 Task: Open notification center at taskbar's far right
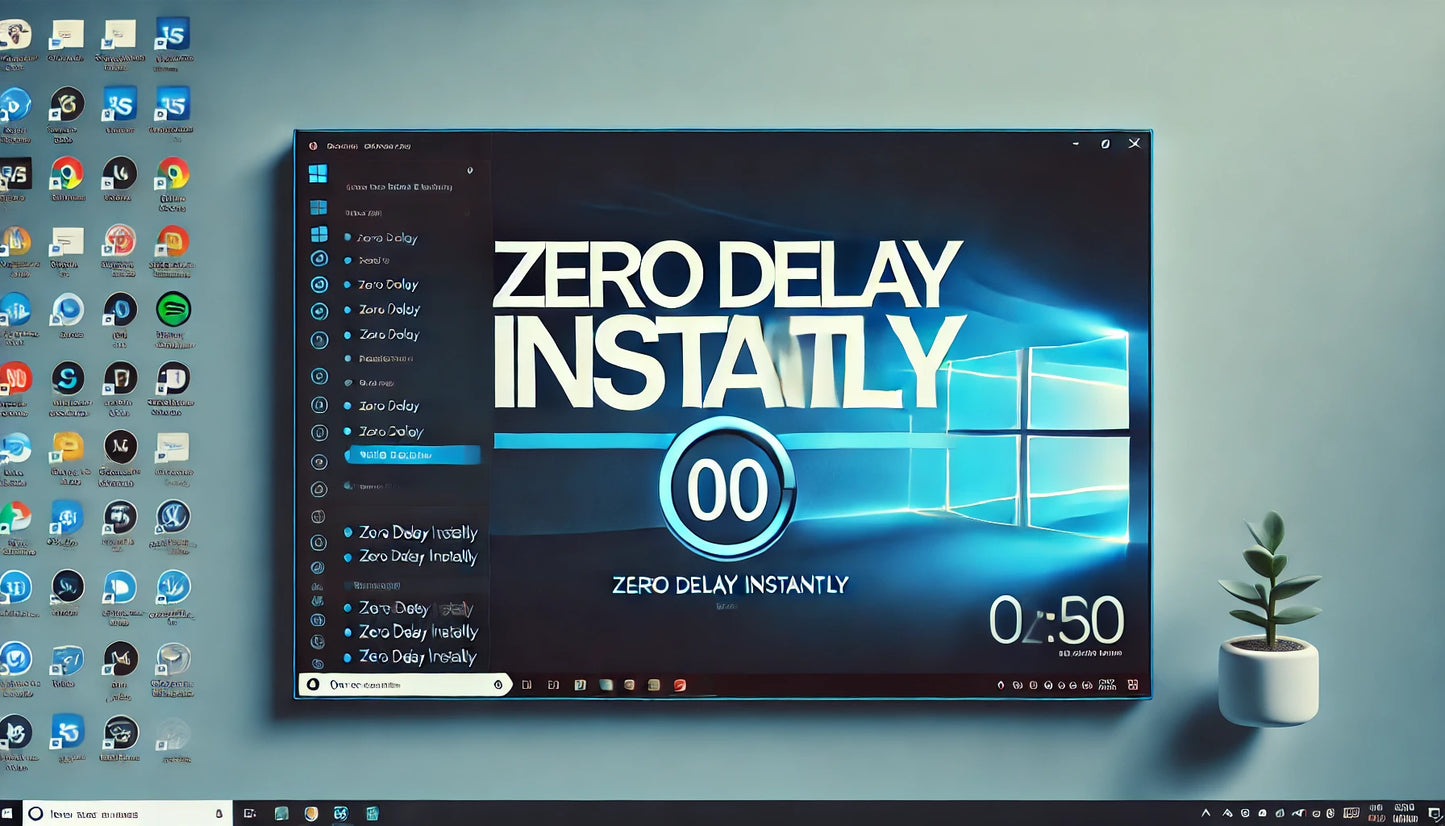[x=1435, y=813]
